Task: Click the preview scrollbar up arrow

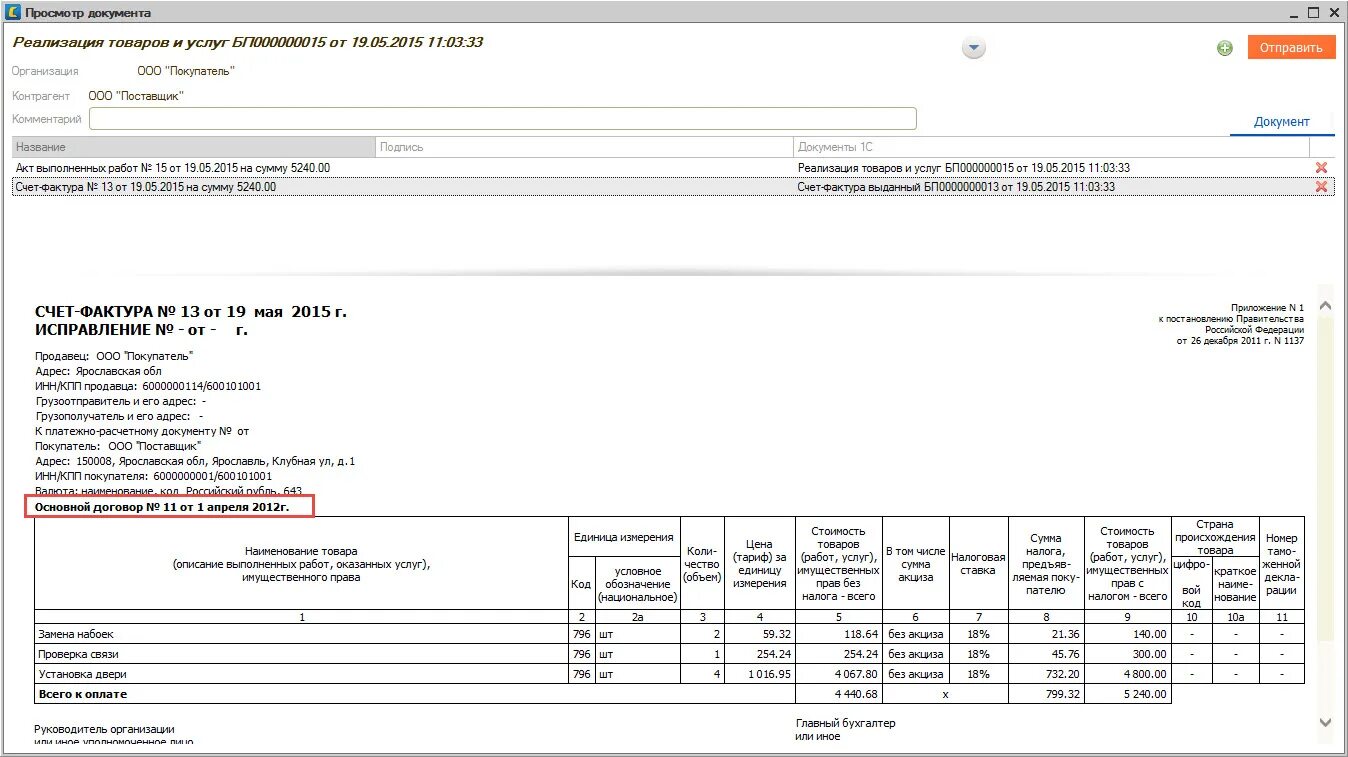Action: (x=1326, y=305)
